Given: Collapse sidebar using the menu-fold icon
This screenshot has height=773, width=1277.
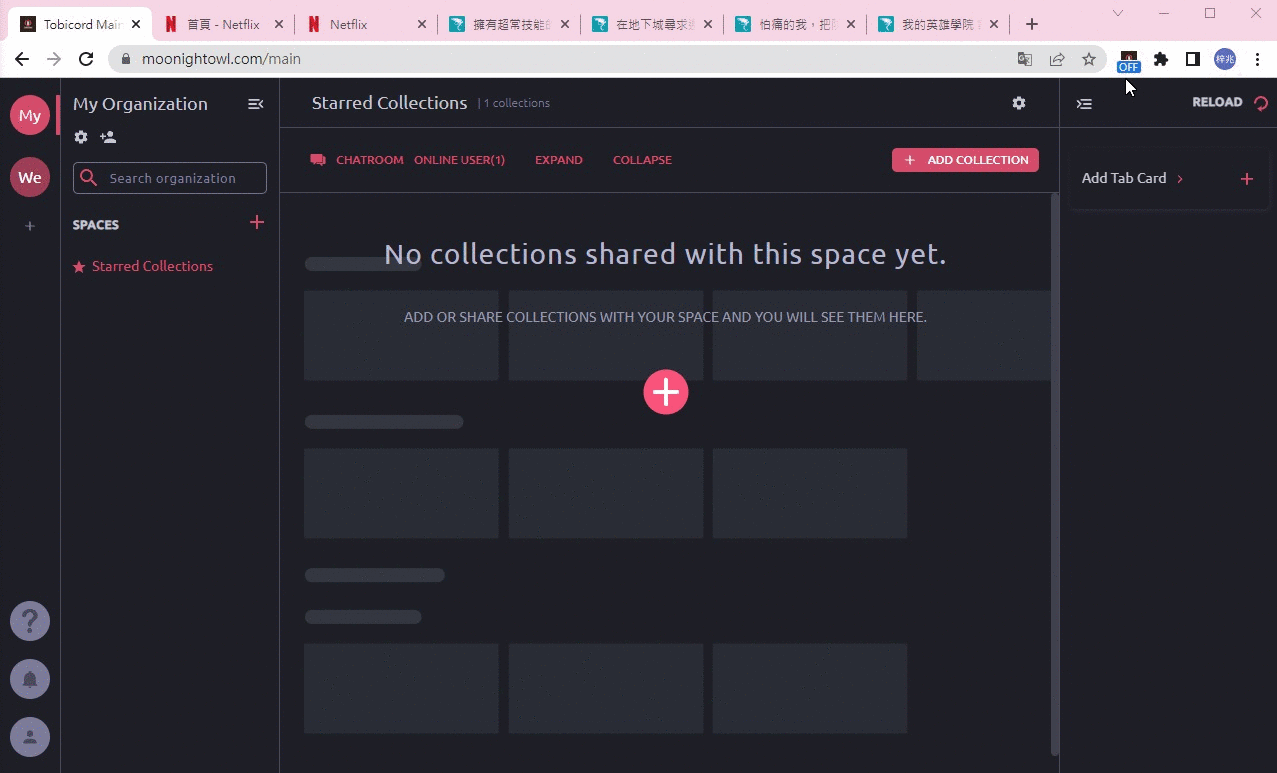Looking at the screenshot, I should point(255,104).
